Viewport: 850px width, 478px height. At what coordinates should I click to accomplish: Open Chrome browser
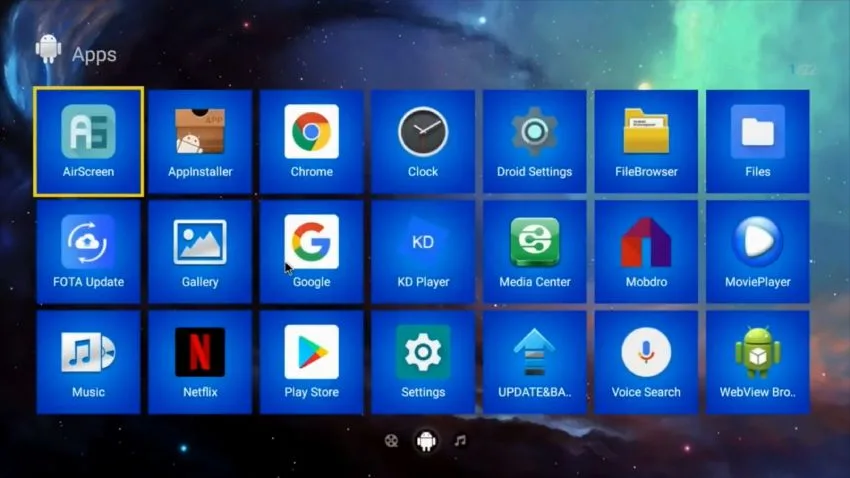[312, 141]
